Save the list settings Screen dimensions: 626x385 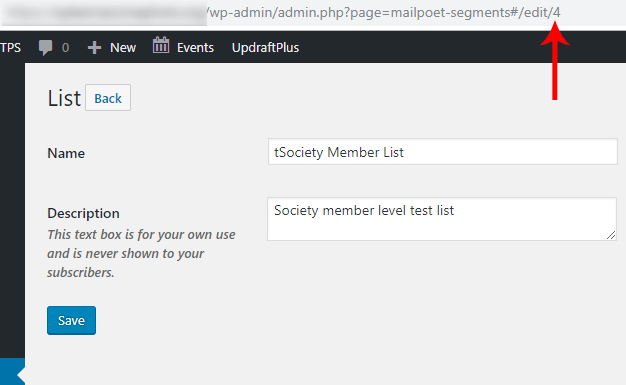coord(71,320)
